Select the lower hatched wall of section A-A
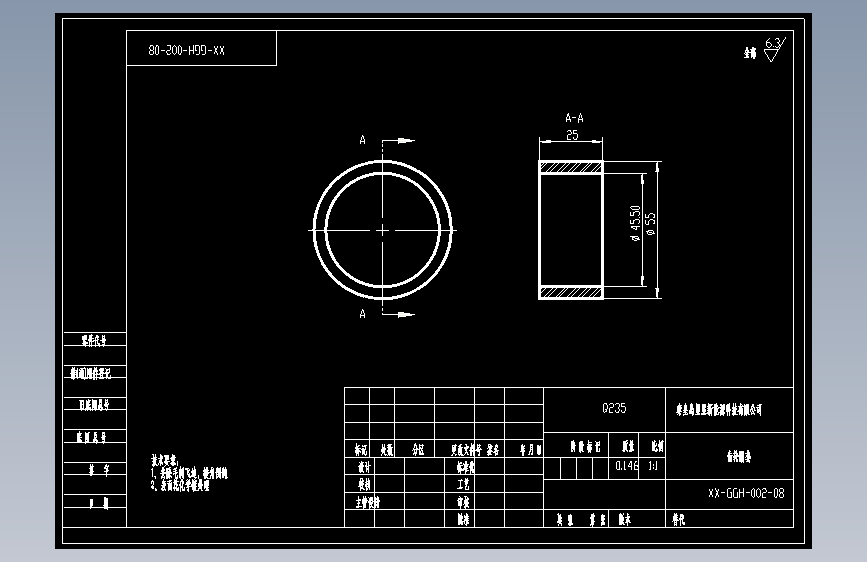 click(x=571, y=293)
